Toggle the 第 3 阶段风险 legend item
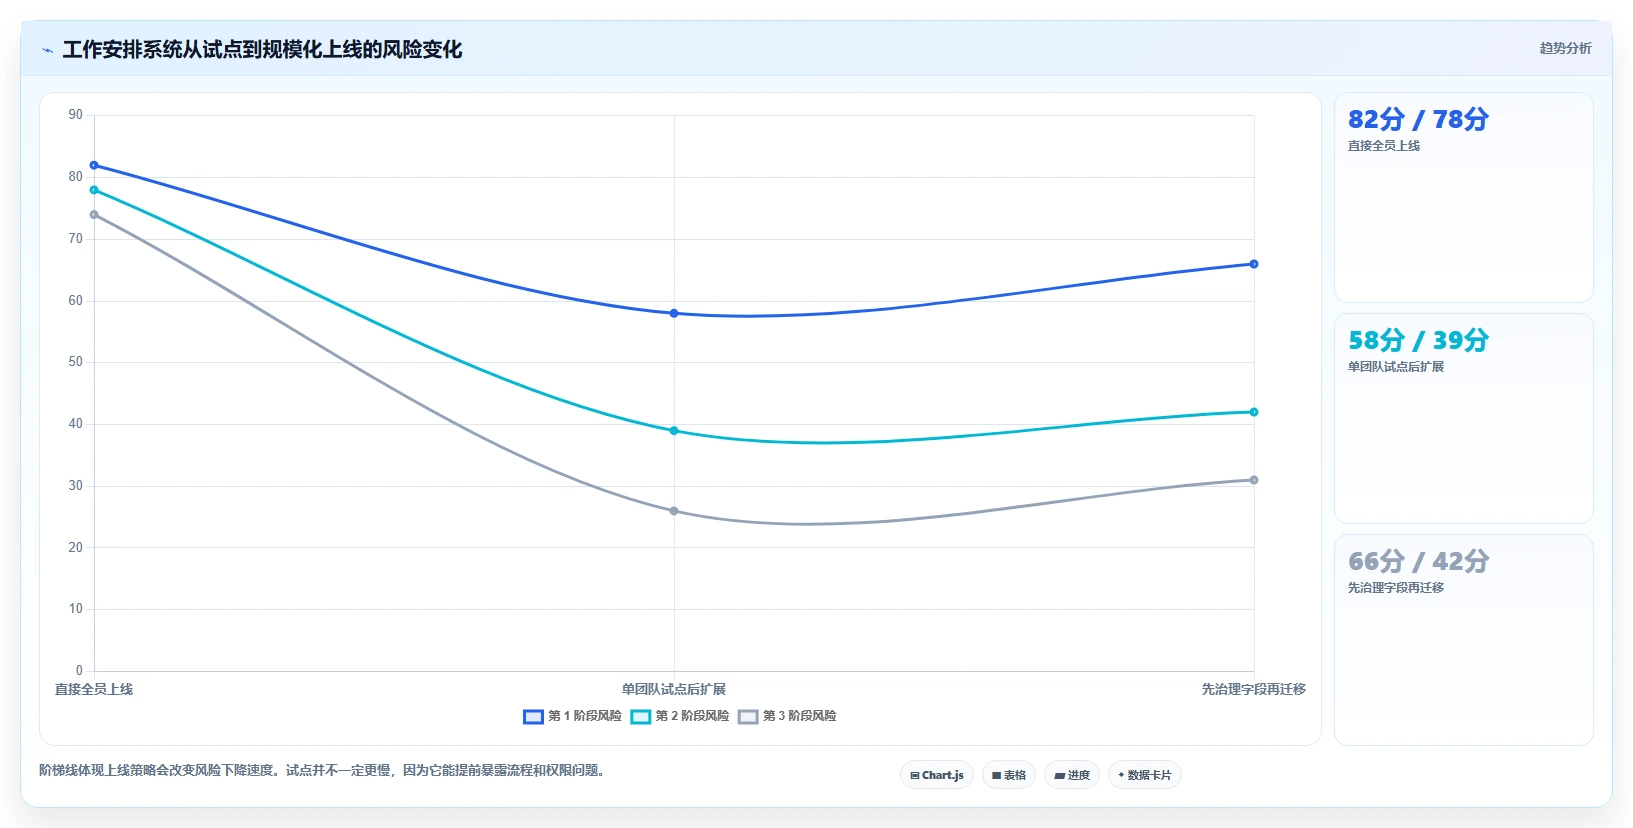Image resolution: width=1633 pixels, height=828 pixels. point(788,716)
